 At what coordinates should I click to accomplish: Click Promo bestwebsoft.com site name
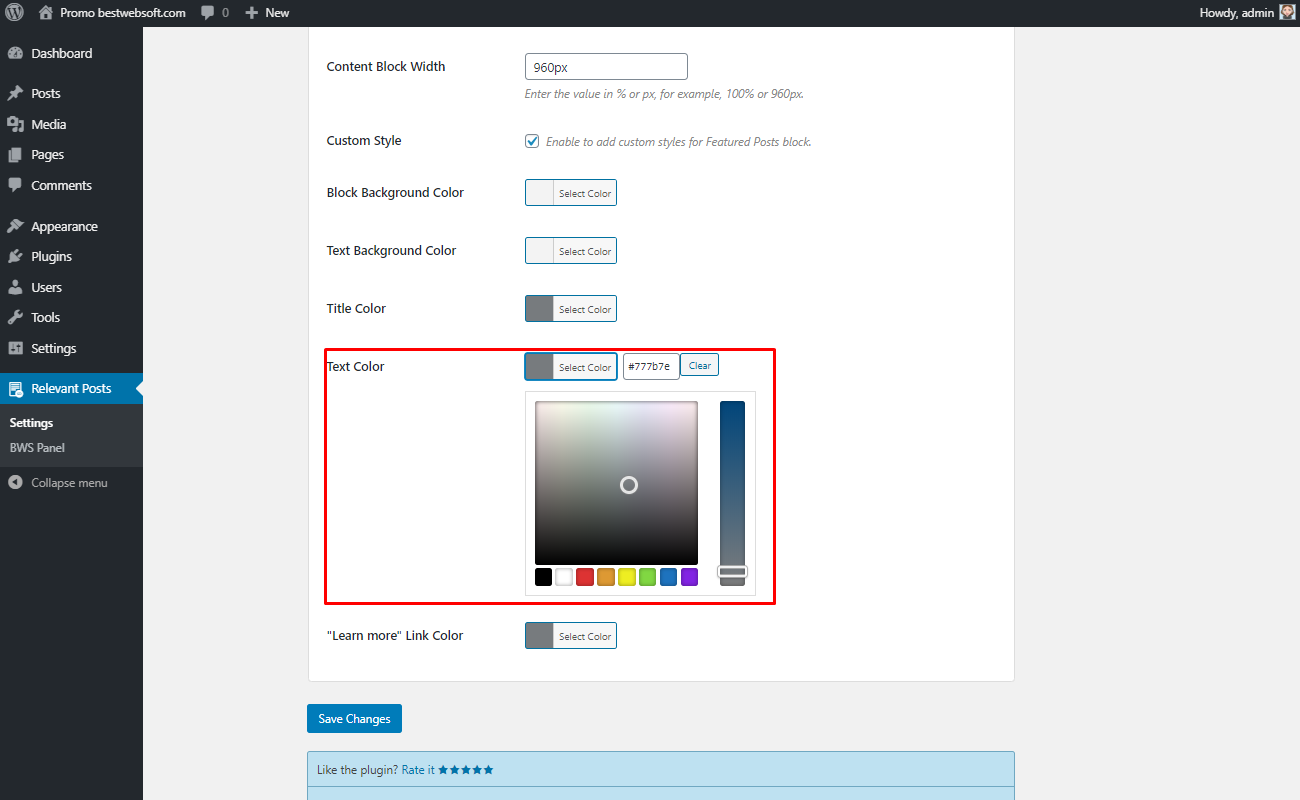pos(123,13)
